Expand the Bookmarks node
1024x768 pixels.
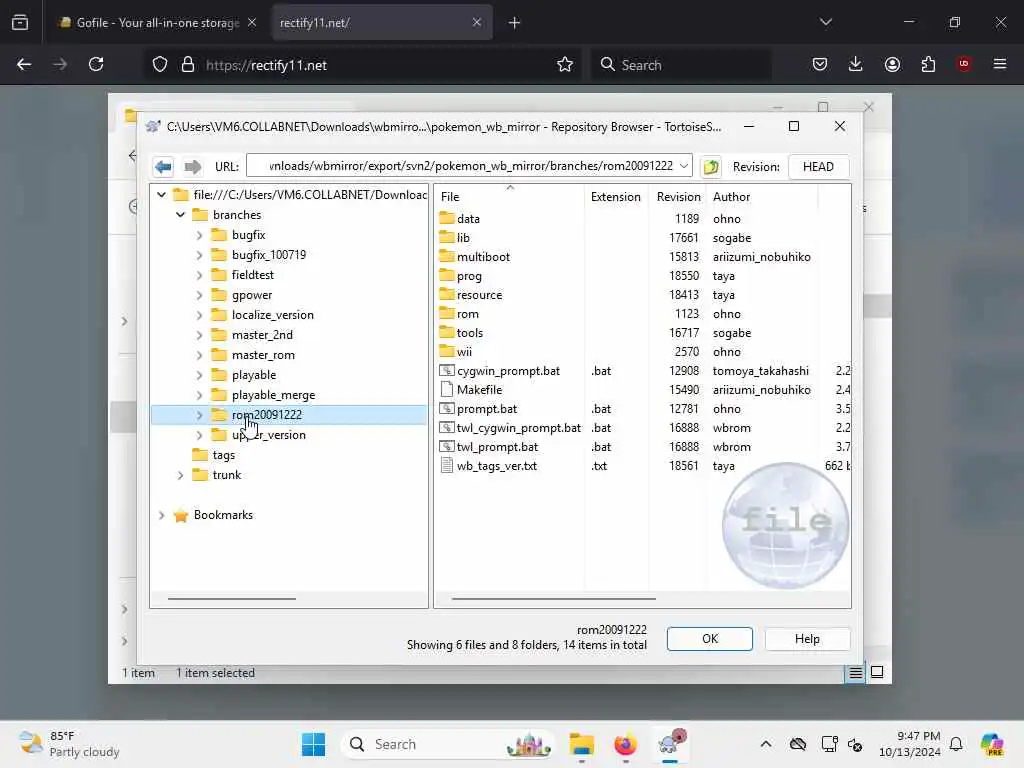(x=161, y=515)
